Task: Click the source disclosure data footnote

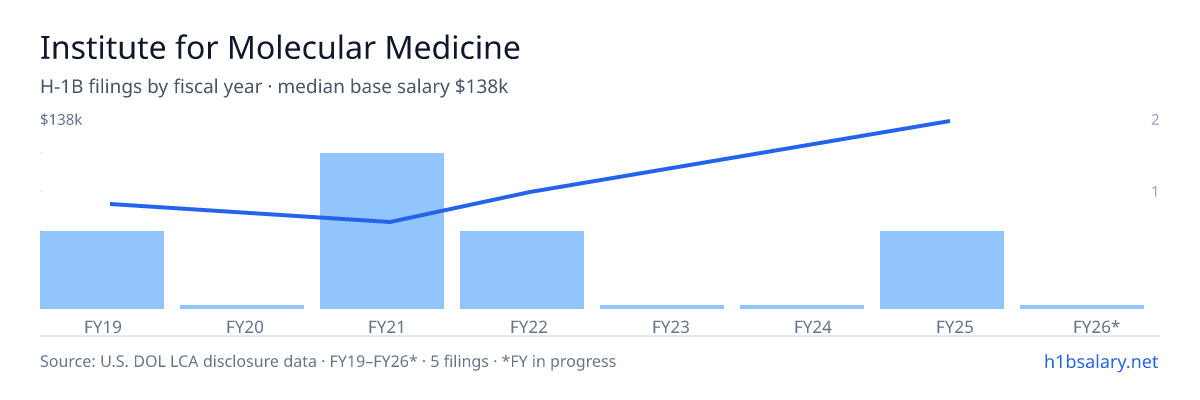Action: click(328, 361)
